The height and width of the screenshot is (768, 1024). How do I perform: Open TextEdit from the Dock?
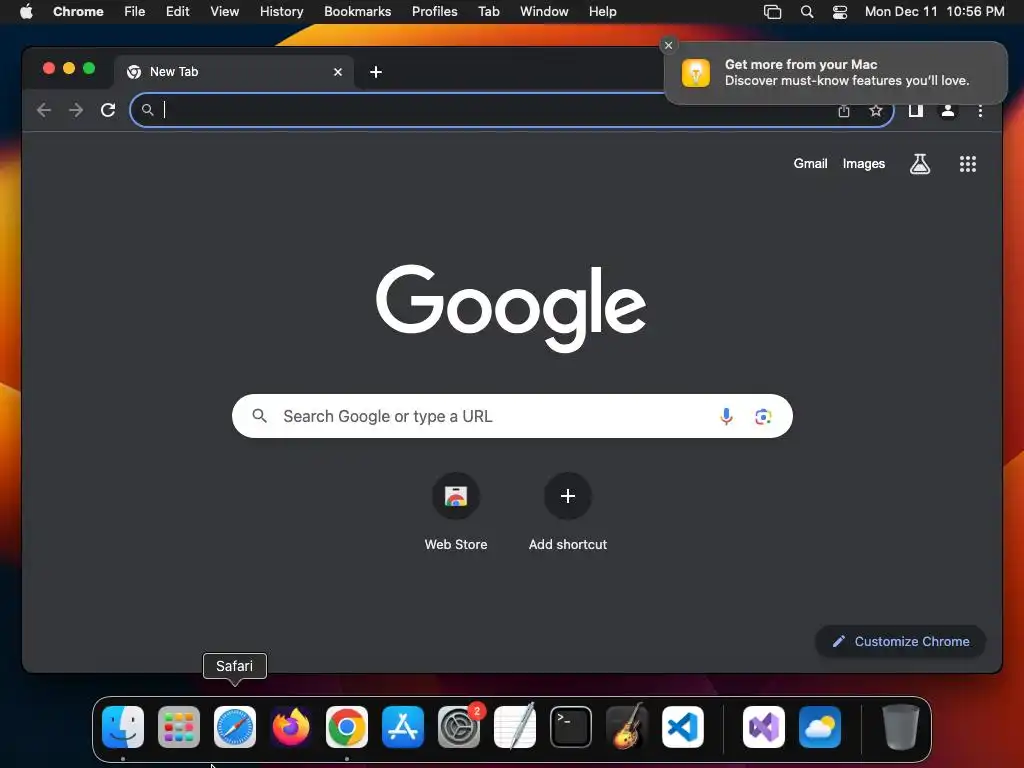click(515, 727)
